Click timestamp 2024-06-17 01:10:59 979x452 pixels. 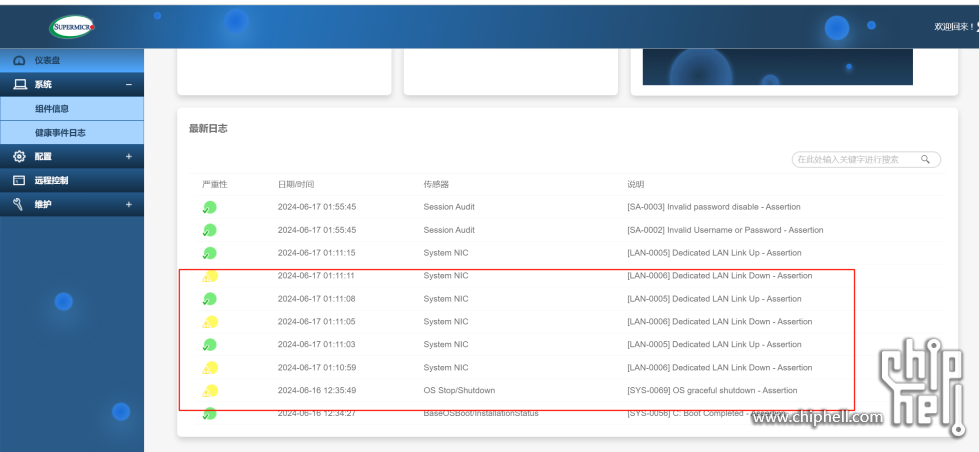pyautogui.click(x=317, y=367)
